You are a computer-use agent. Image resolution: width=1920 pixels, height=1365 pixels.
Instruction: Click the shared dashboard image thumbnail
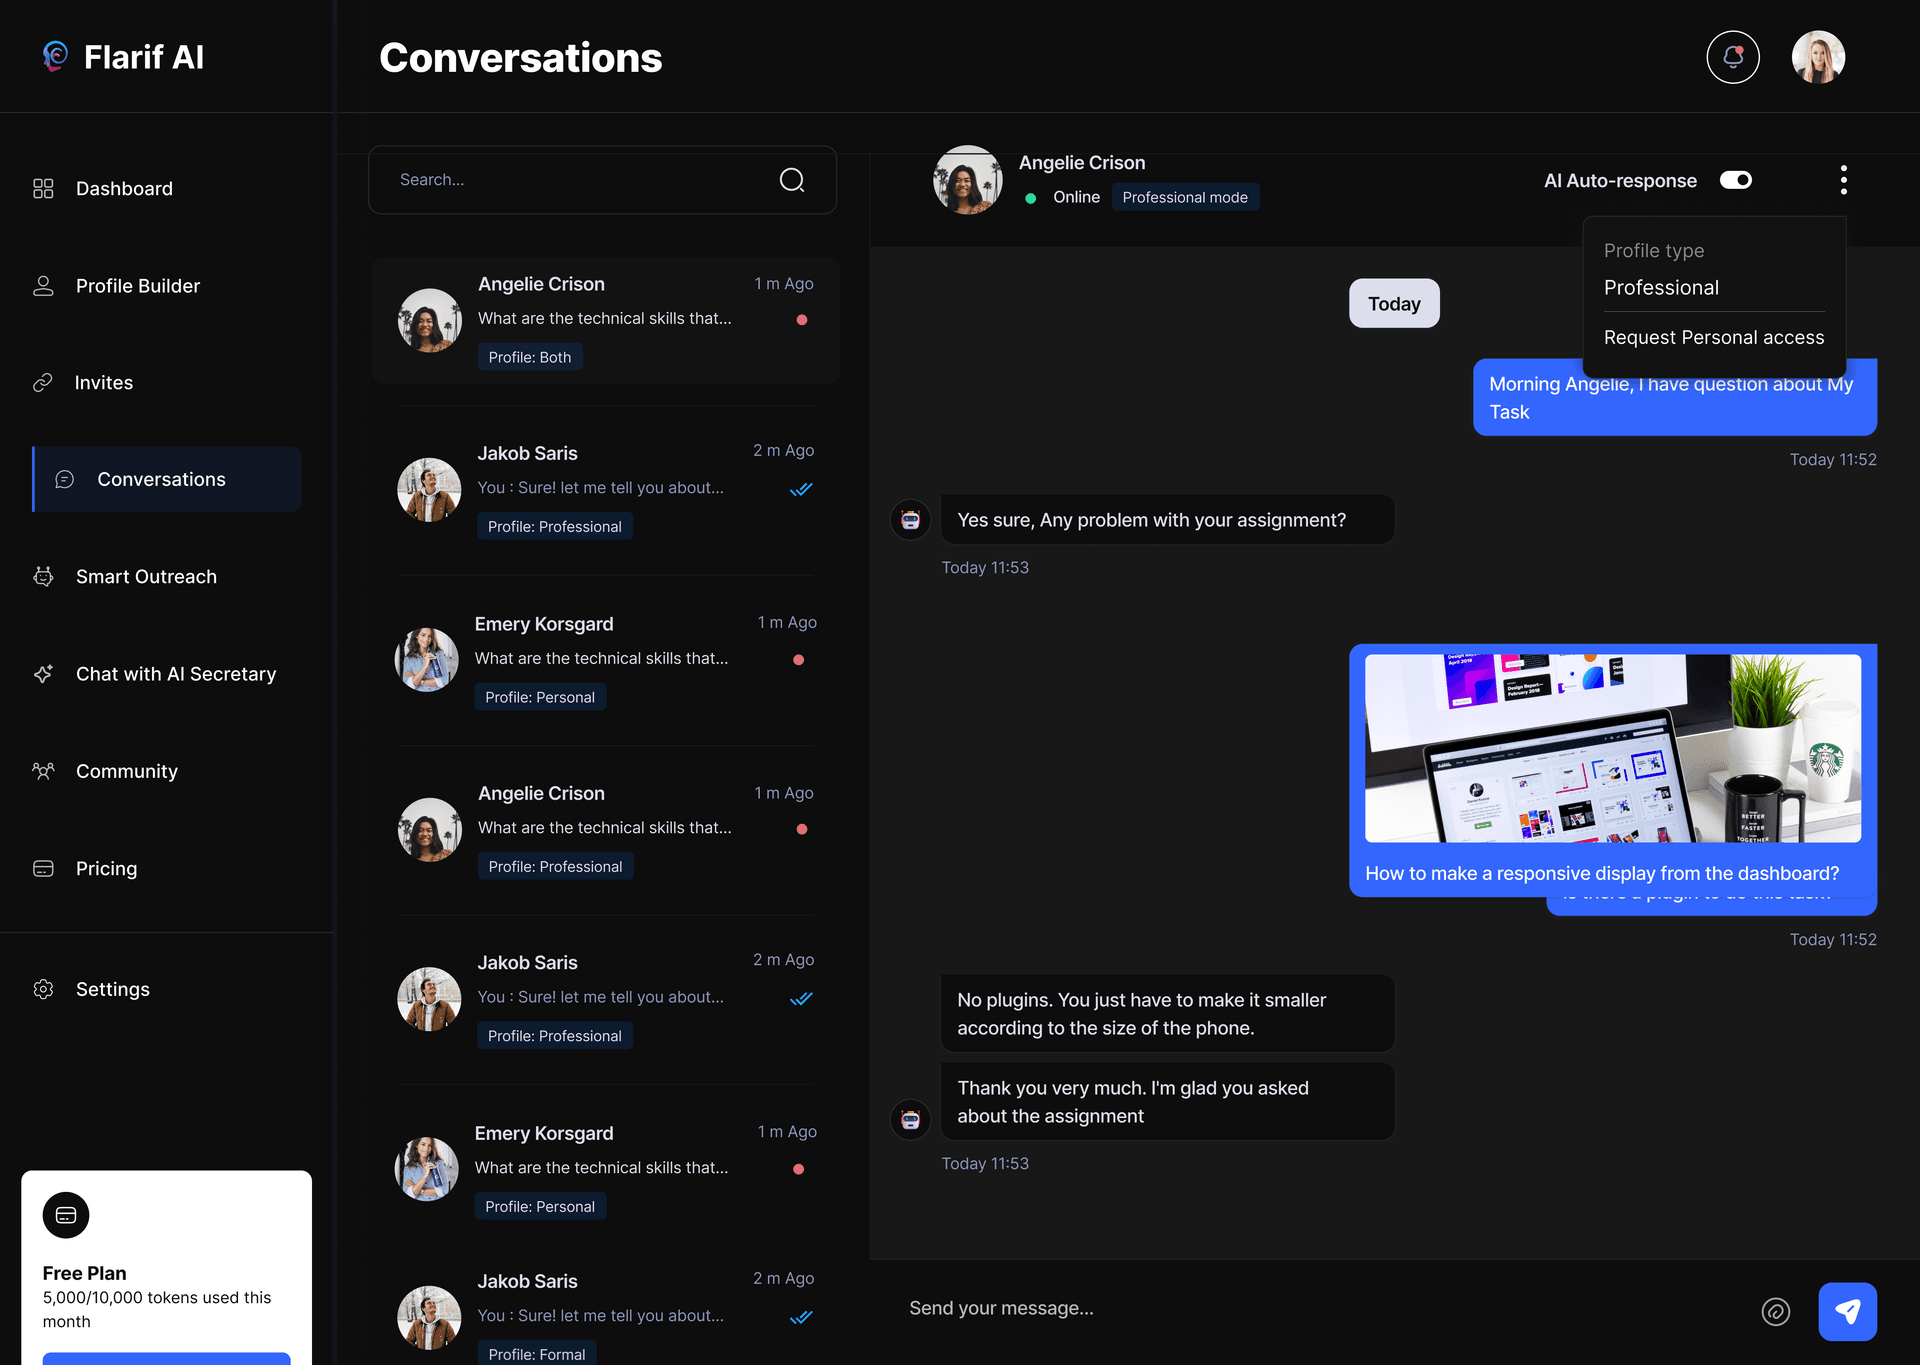tap(1612, 748)
